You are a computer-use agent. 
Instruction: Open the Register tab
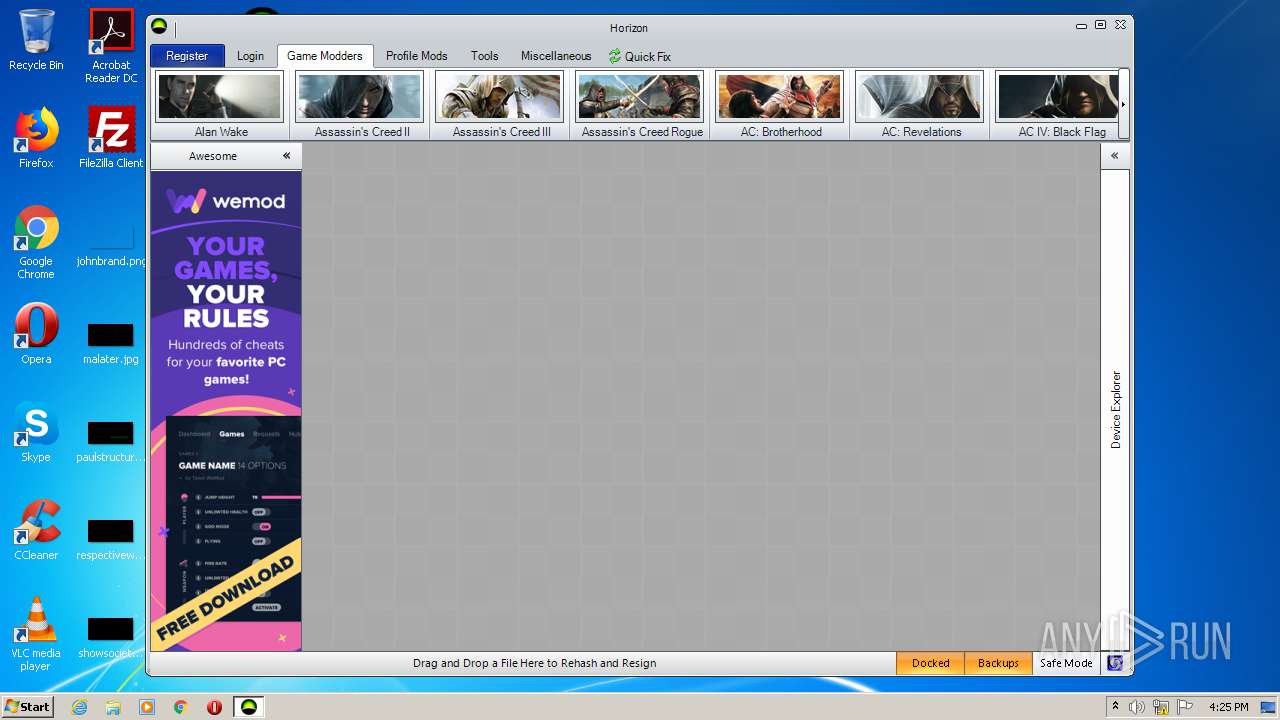(187, 56)
